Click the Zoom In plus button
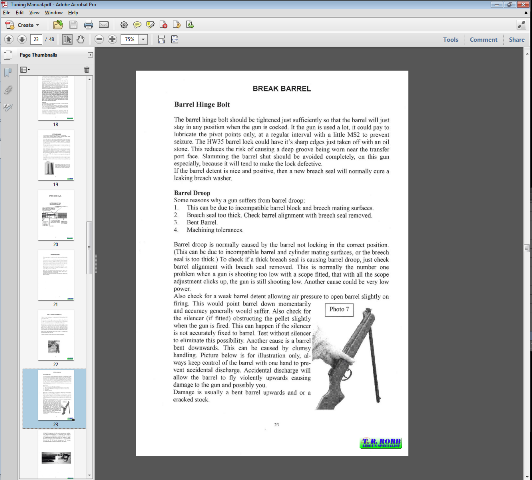 point(112,39)
